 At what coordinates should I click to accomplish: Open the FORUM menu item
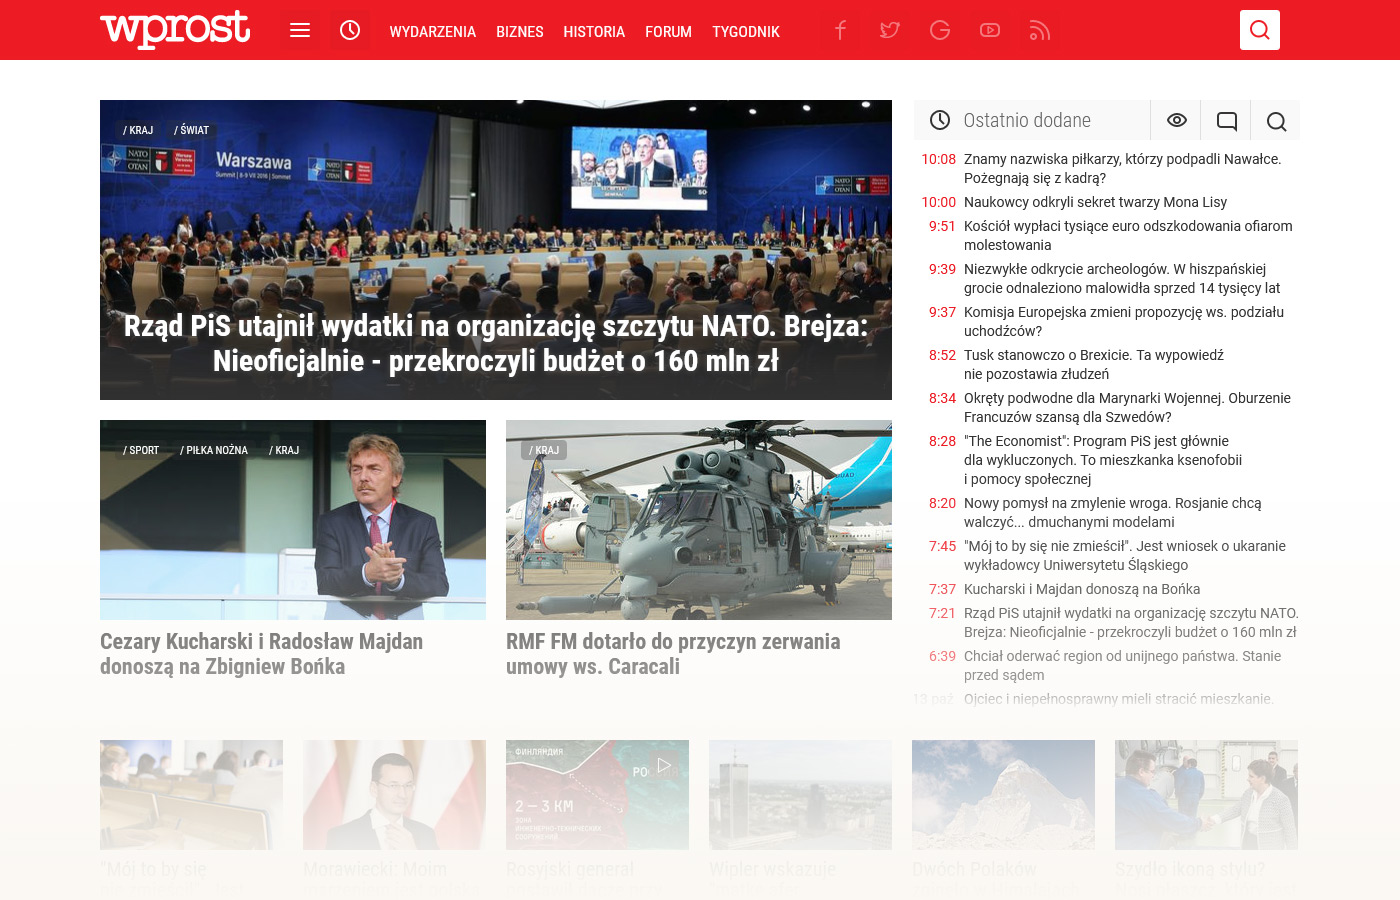668,32
